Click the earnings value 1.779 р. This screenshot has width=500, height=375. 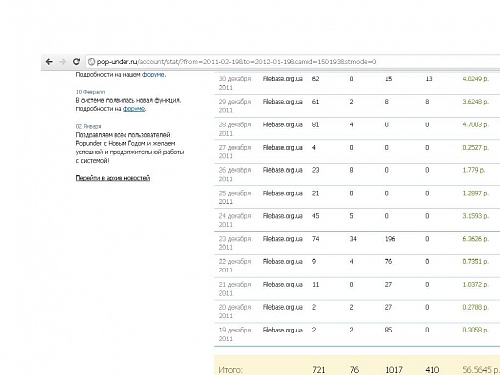(474, 170)
